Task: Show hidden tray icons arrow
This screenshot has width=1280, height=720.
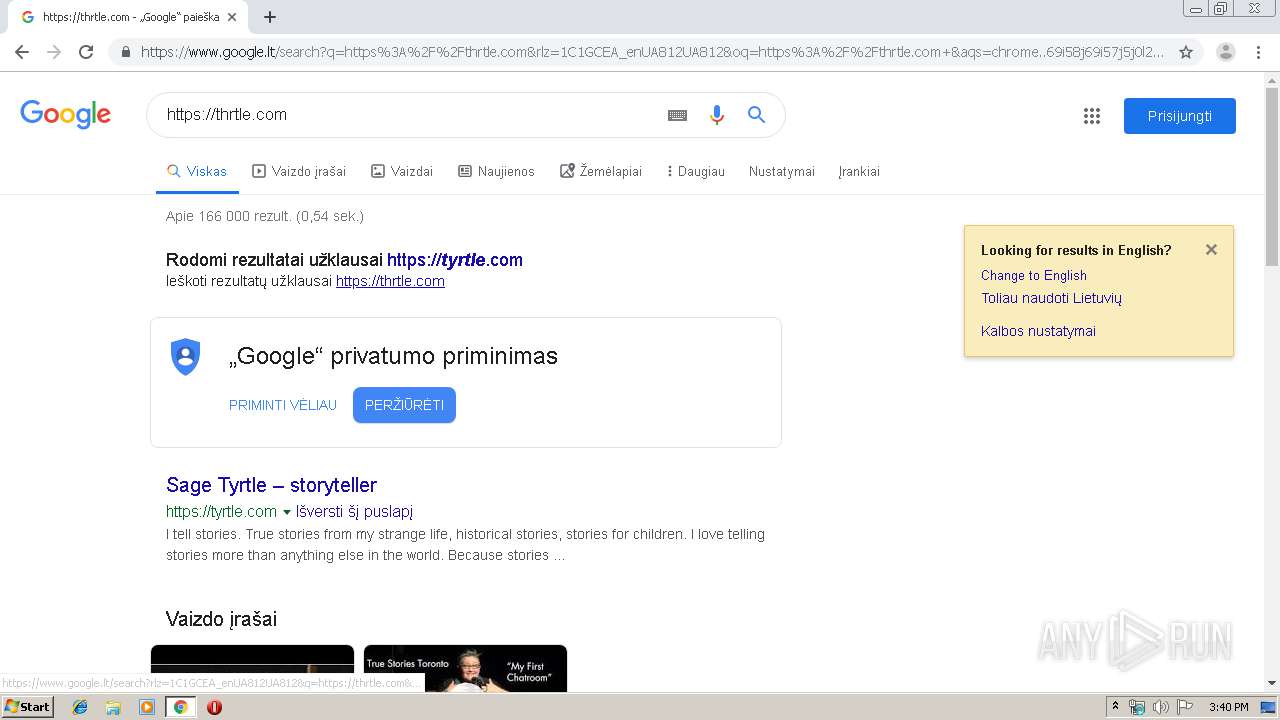Action: pos(1115,707)
